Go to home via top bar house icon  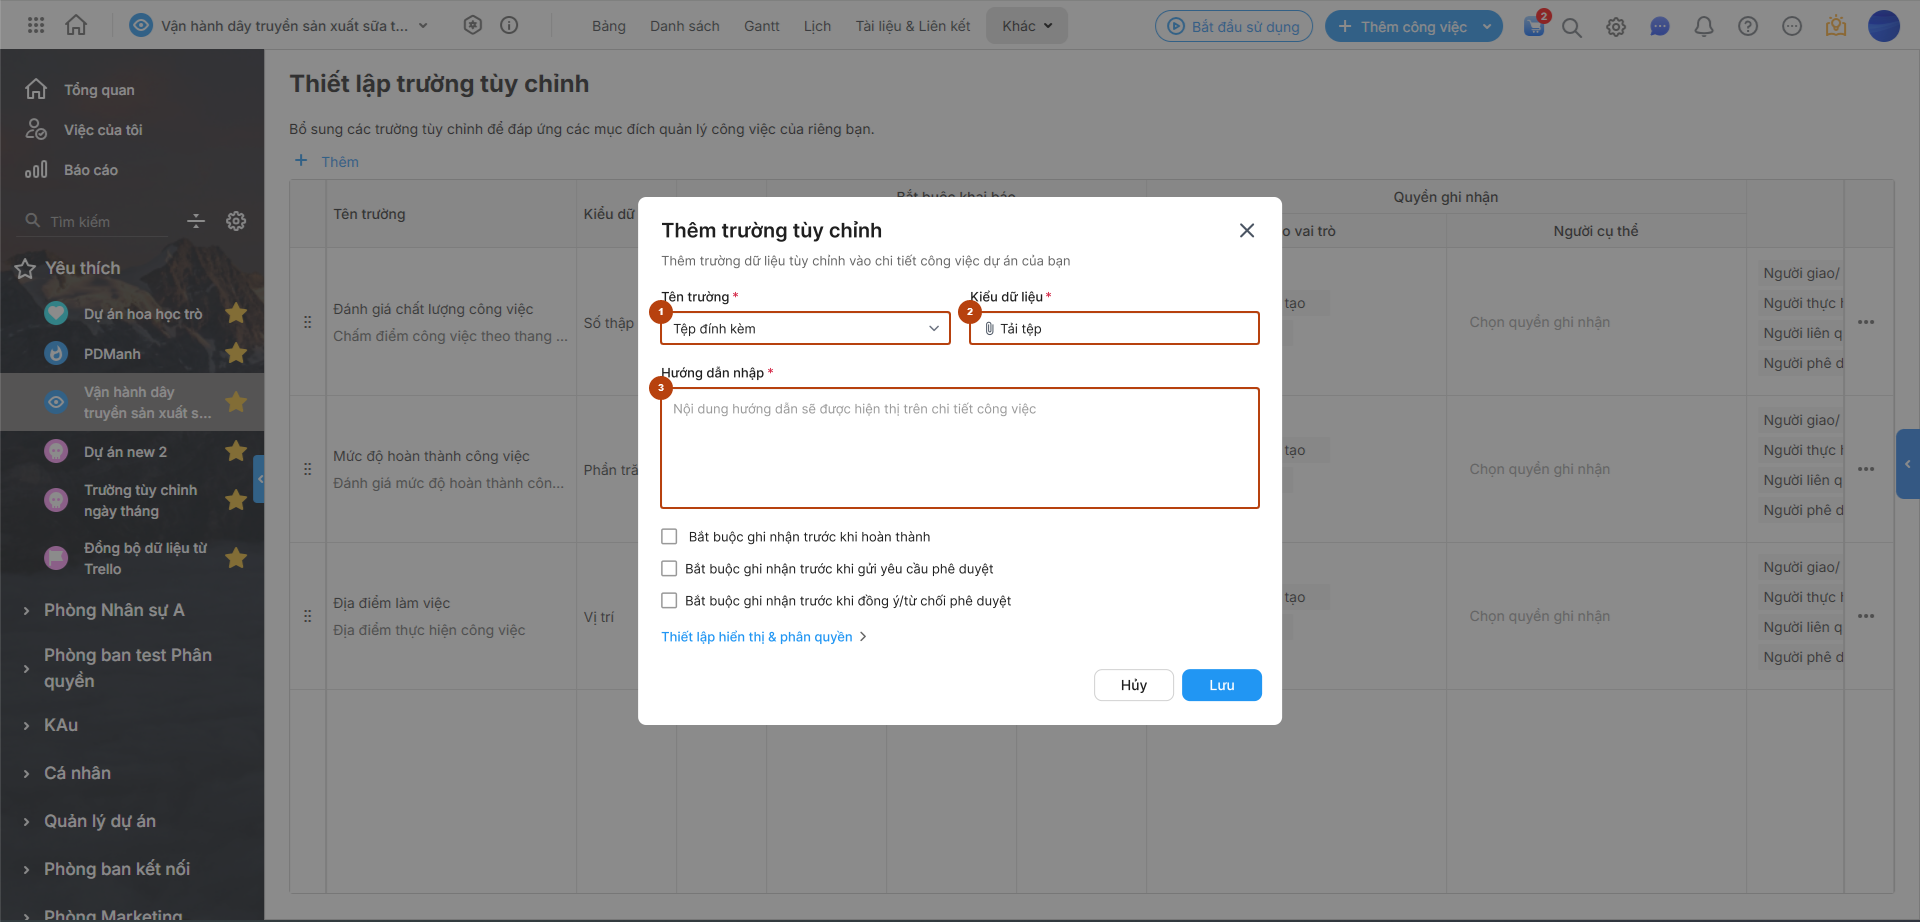point(76,25)
